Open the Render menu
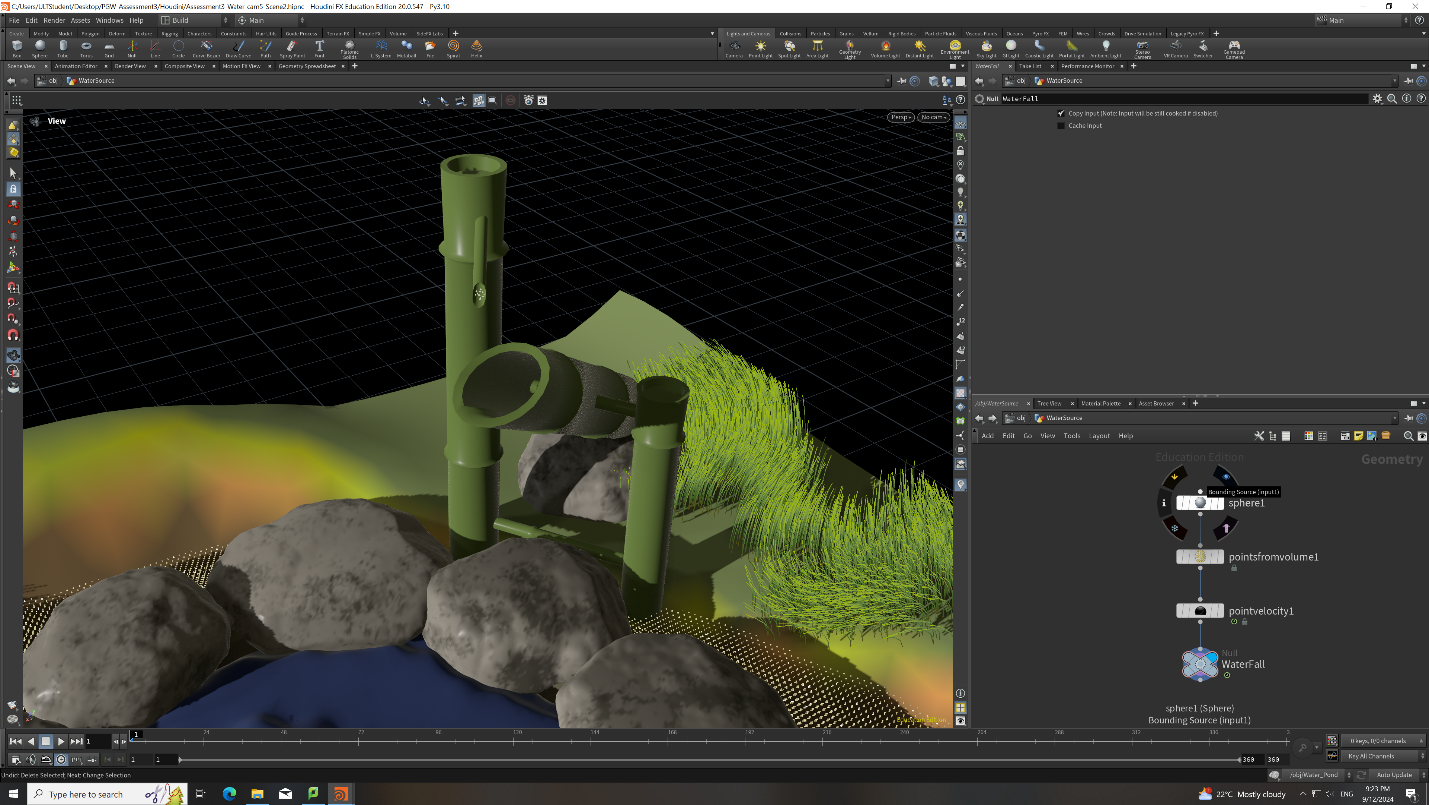The width and height of the screenshot is (1429, 805). (x=53, y=20)
